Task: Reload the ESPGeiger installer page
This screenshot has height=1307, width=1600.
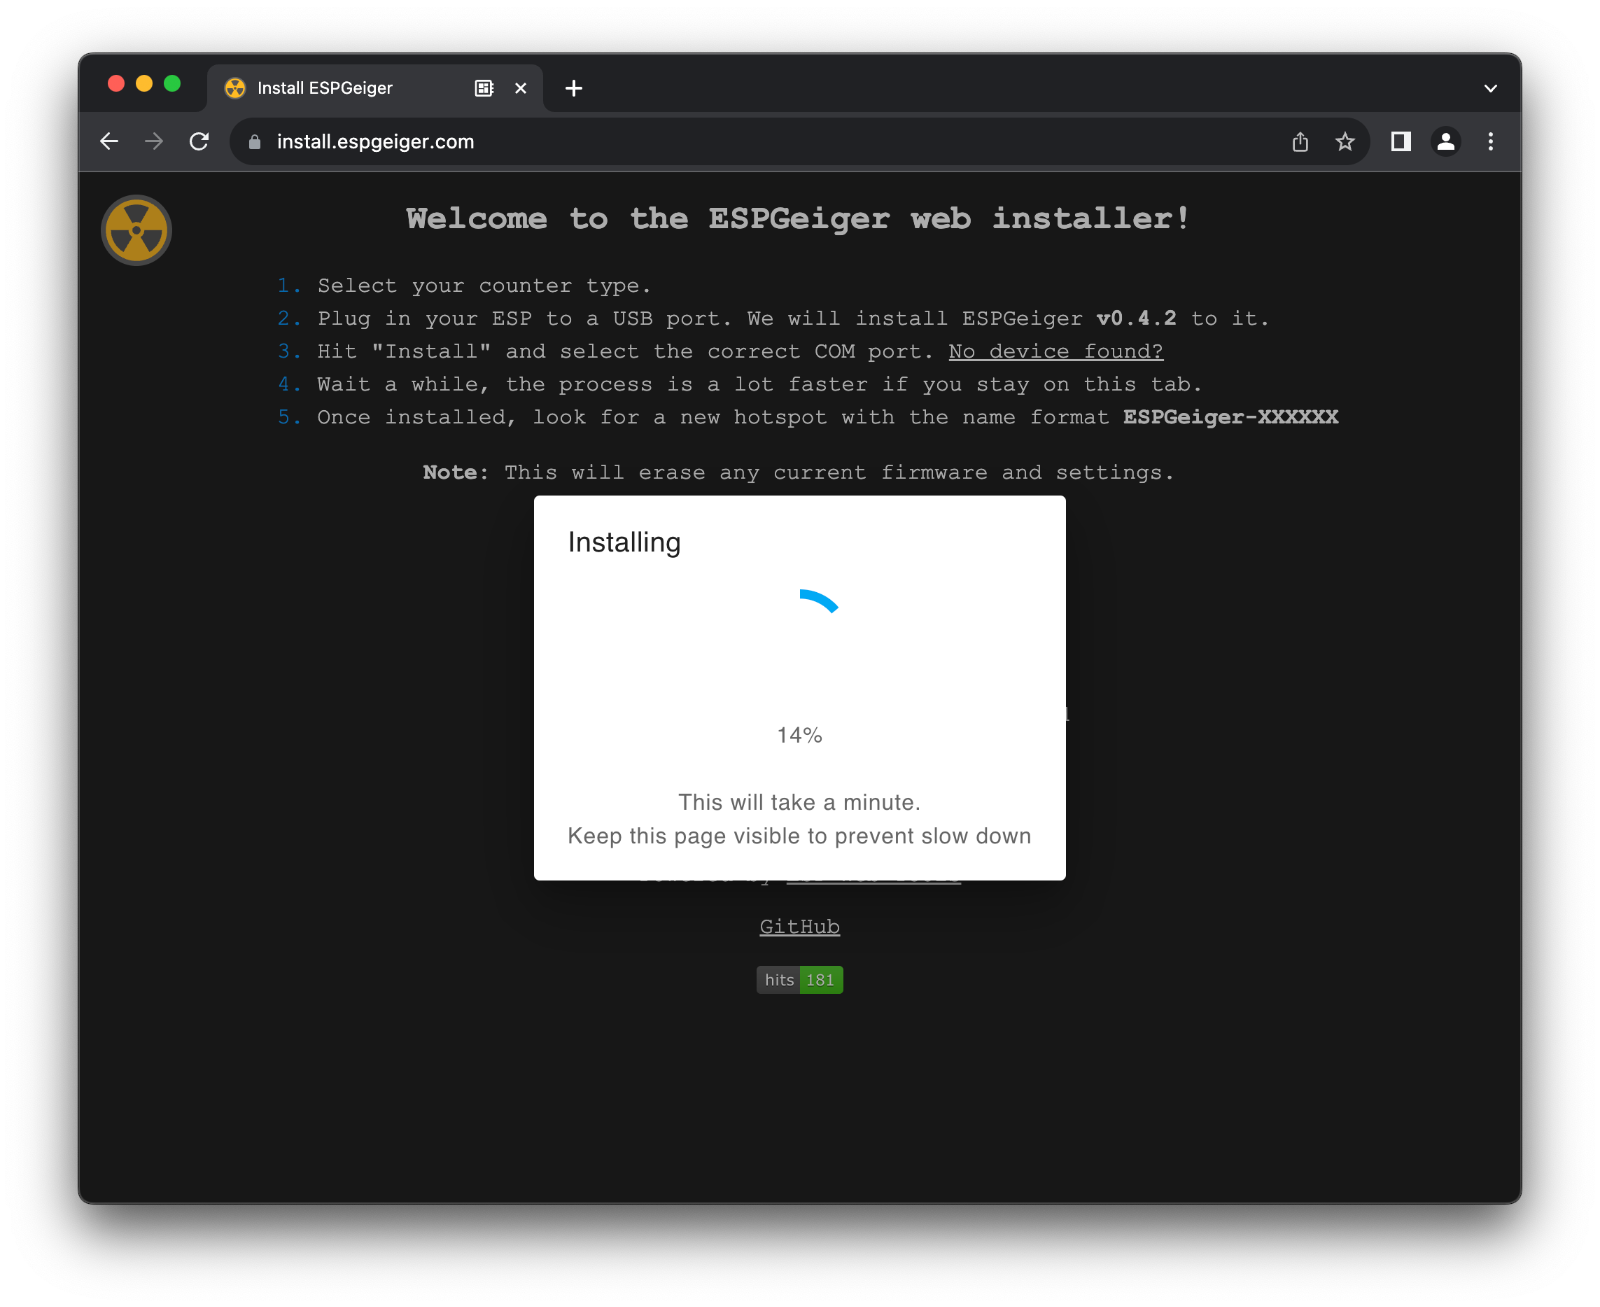Action: pyautogui.click(x=199, y=142)
